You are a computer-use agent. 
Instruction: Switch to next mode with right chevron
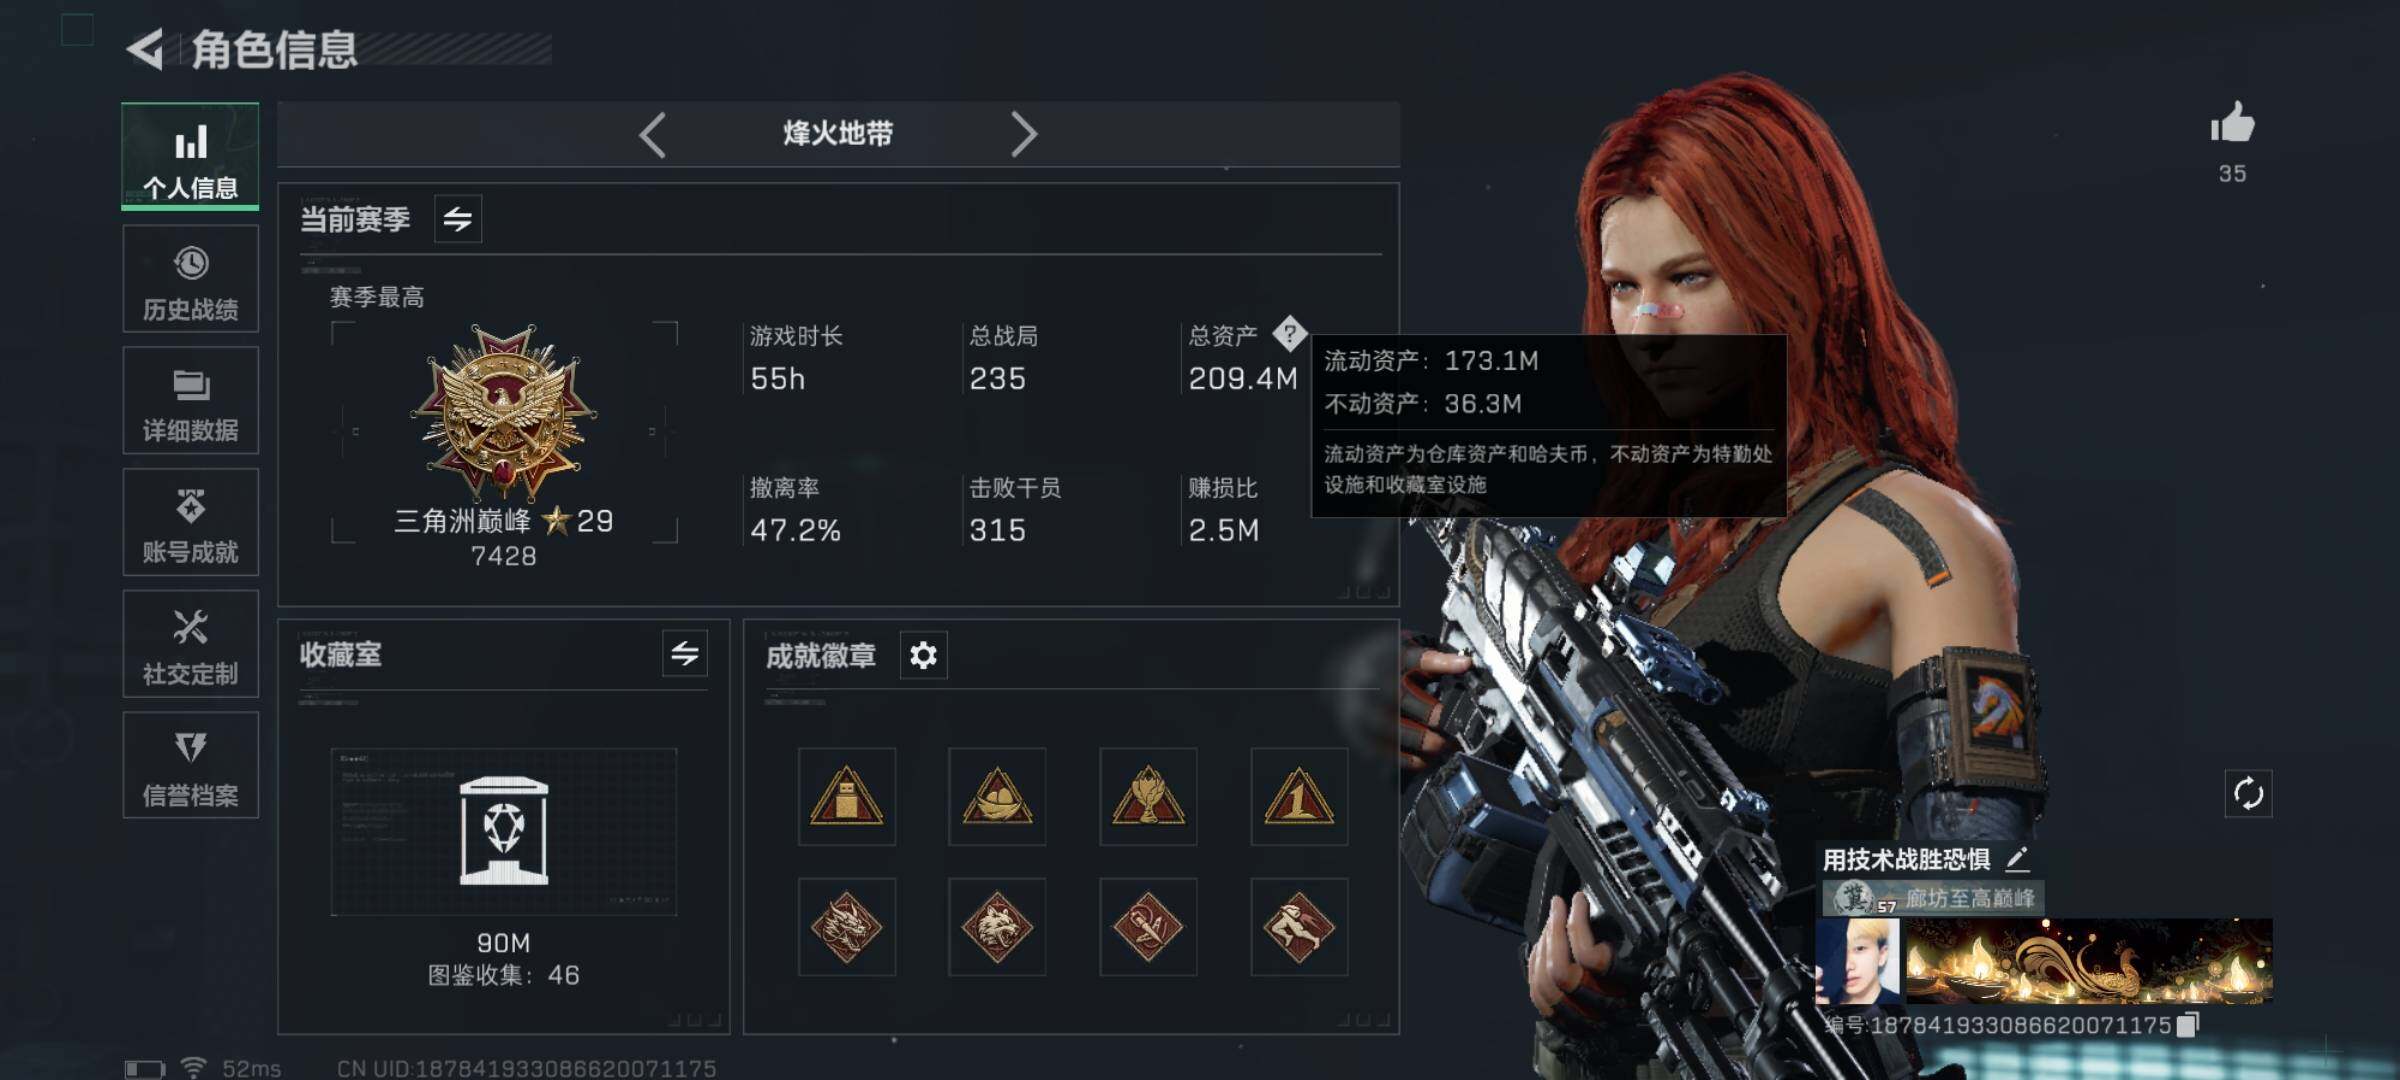coord(1023,134)
